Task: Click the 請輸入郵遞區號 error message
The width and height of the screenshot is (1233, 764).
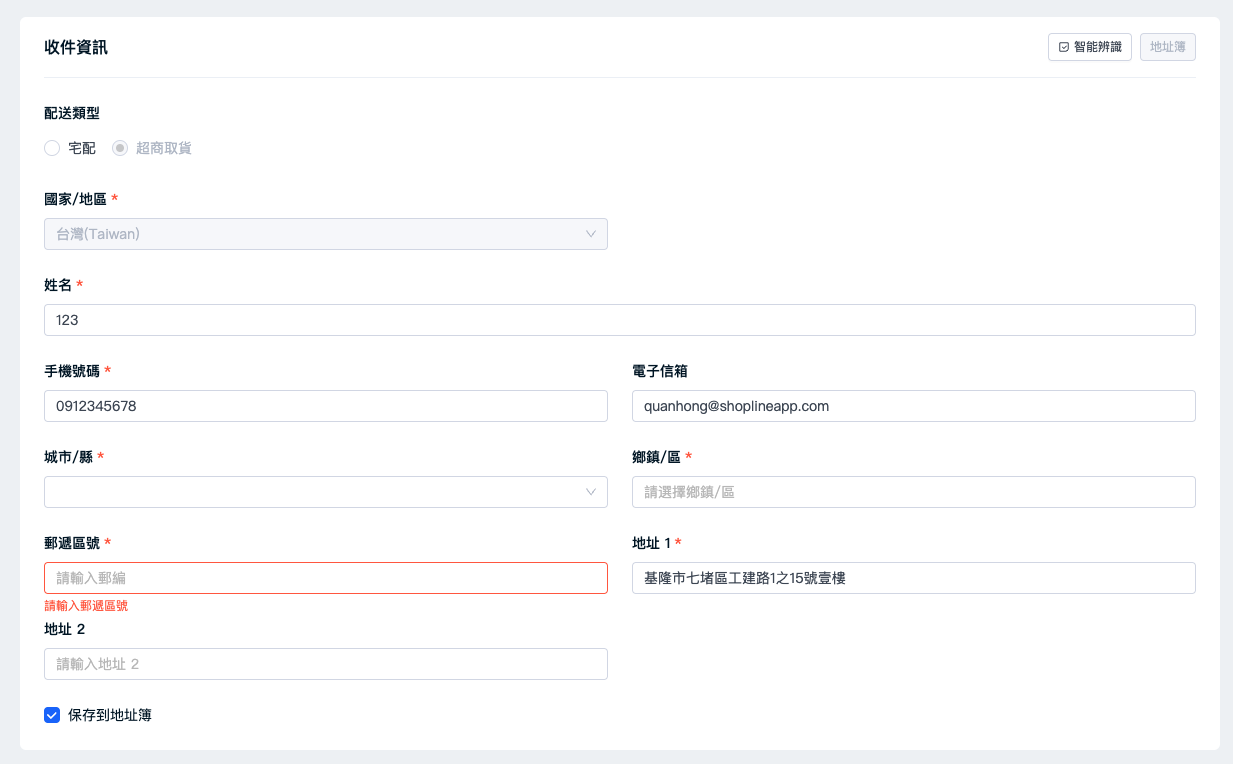Action: coord(86,606)
